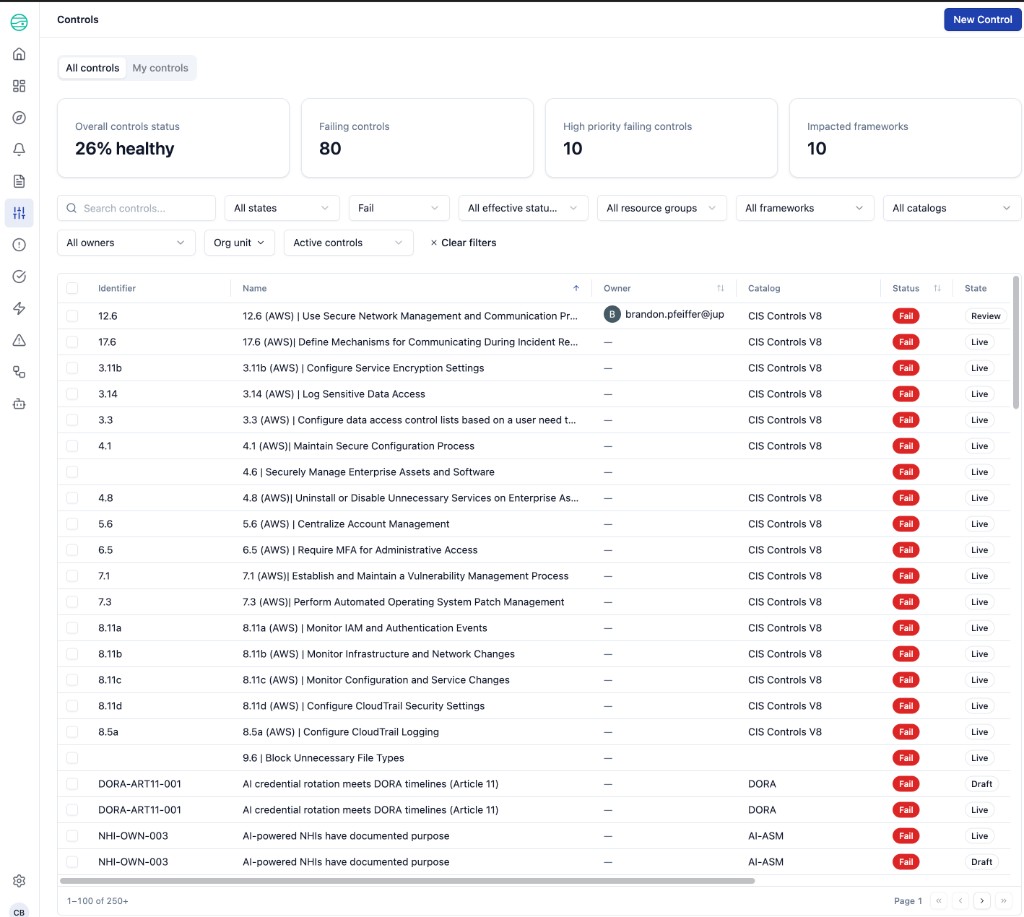Open the Active controls dropdown
Screen dimensions: 1024x917
[x=348, y=243]
